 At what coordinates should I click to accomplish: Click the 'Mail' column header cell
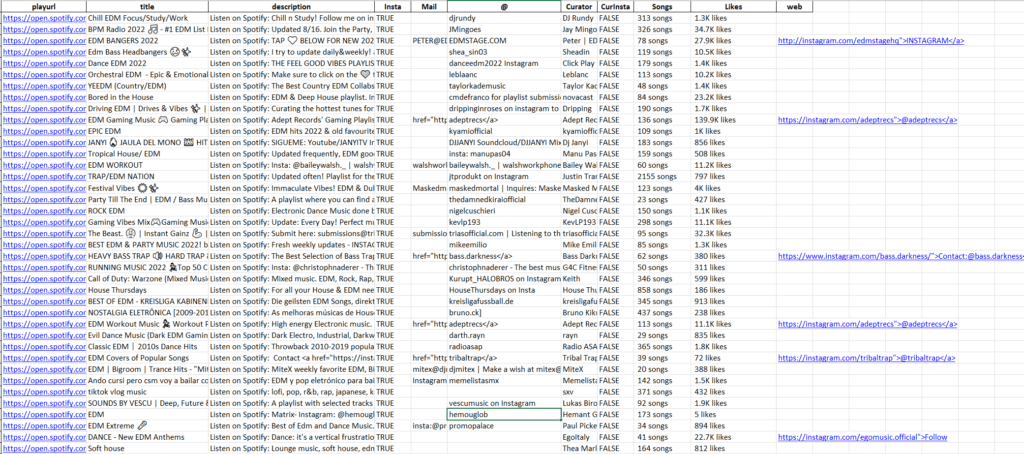click(x=428, y=6)
